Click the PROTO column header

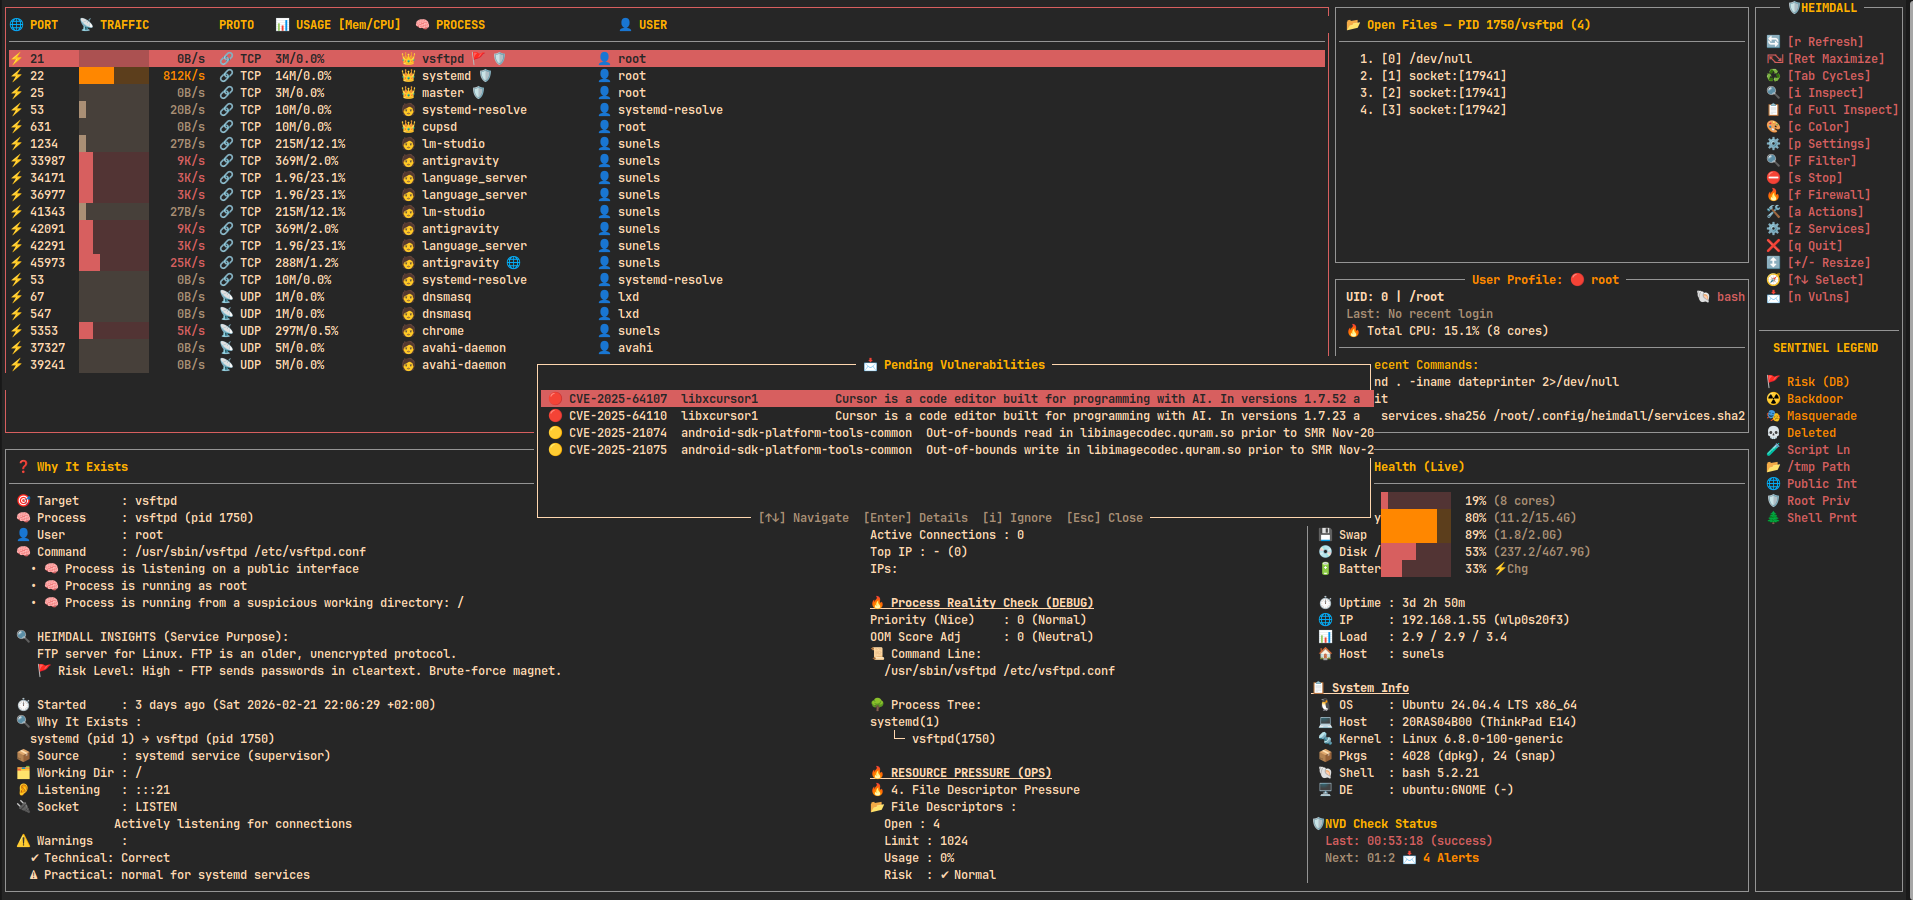point(237,25)
